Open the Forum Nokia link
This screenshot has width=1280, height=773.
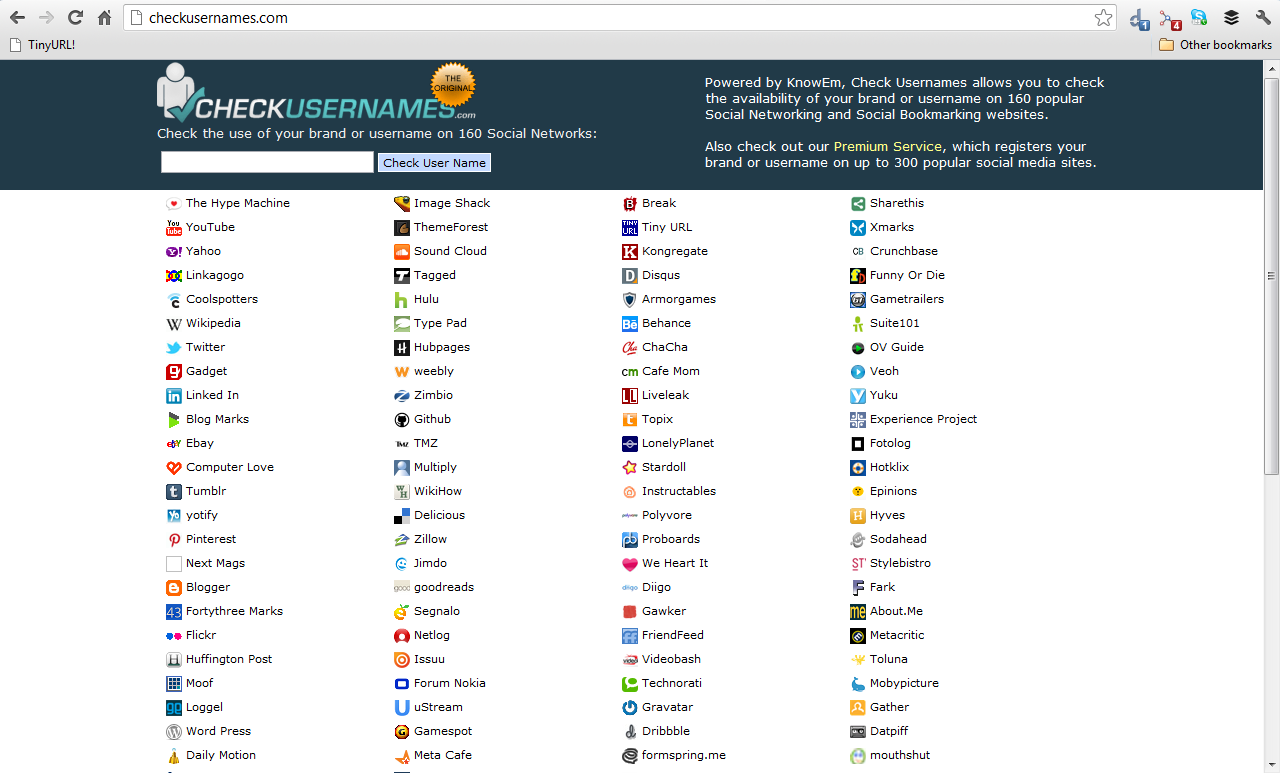click(450, 683)
